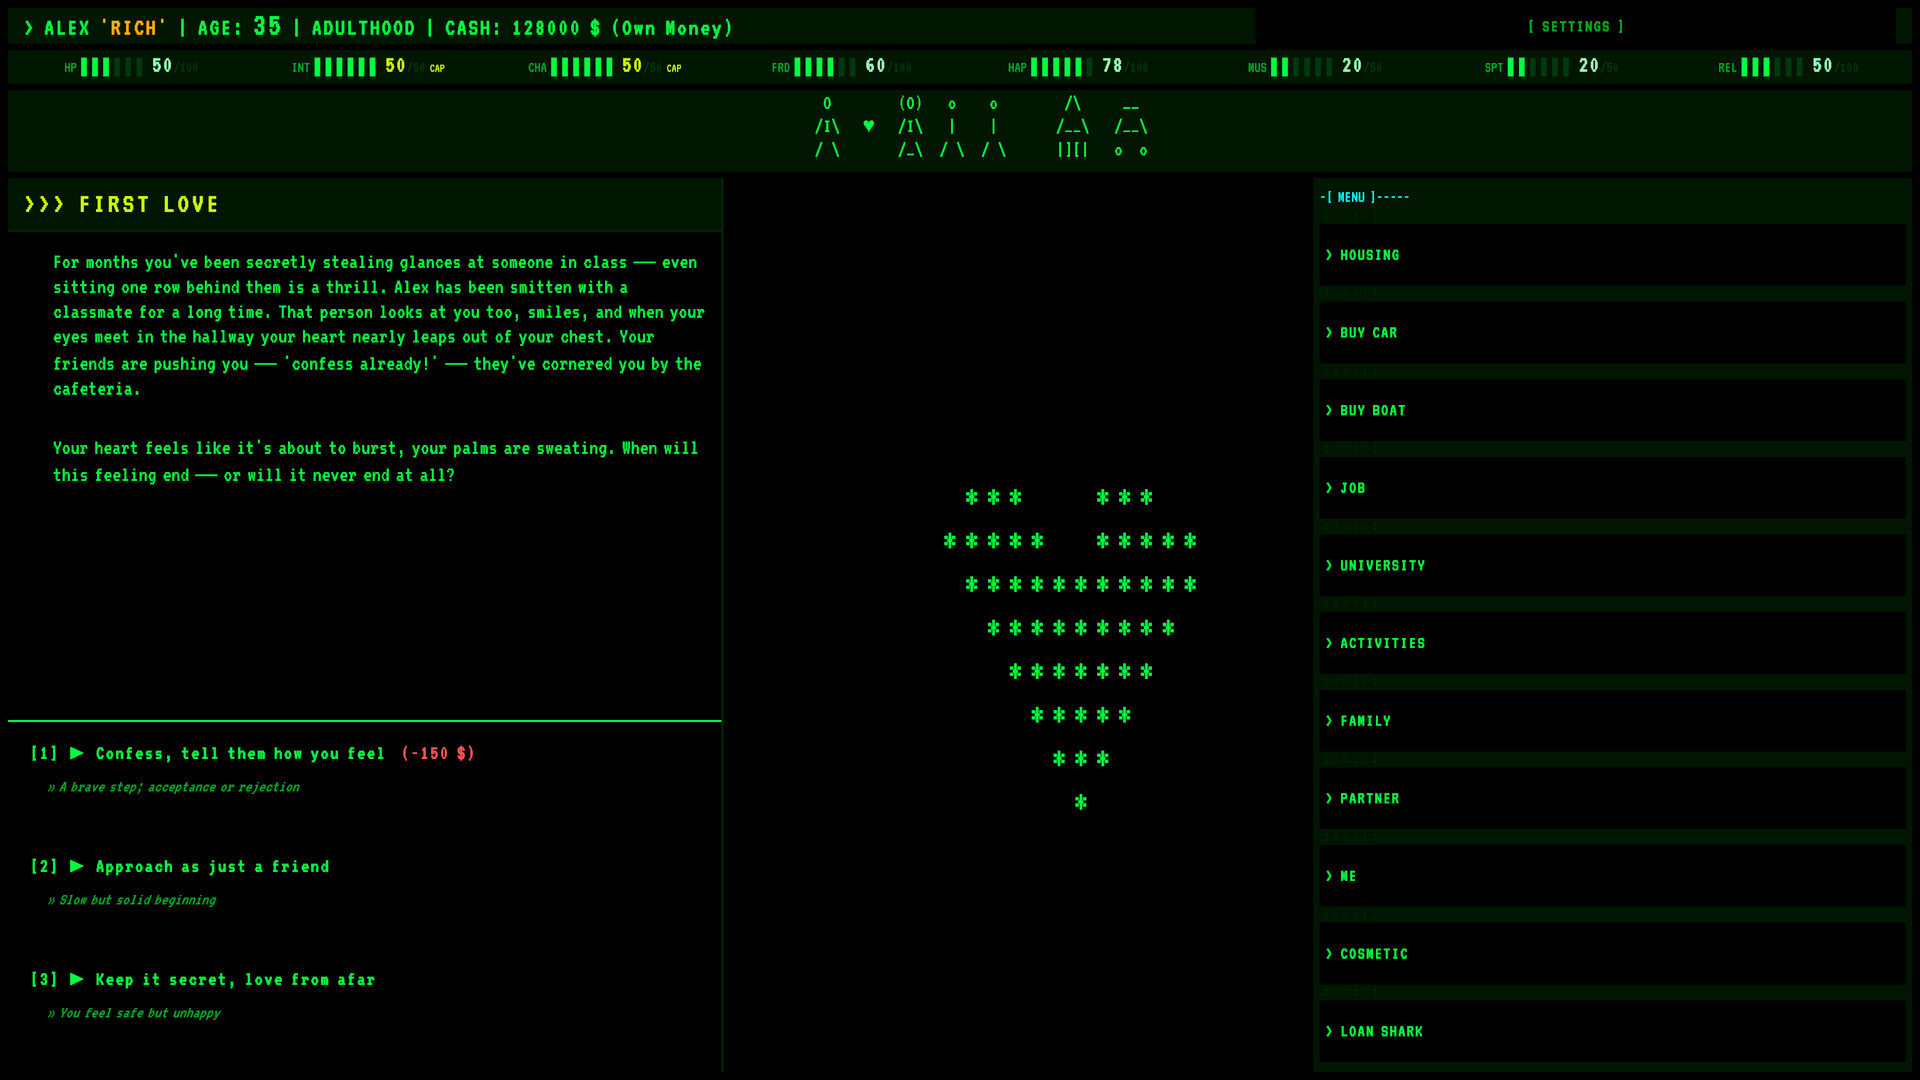The image size is (1920, 1080).
Task: Click the ASCII house icon
Action: 1073,127
